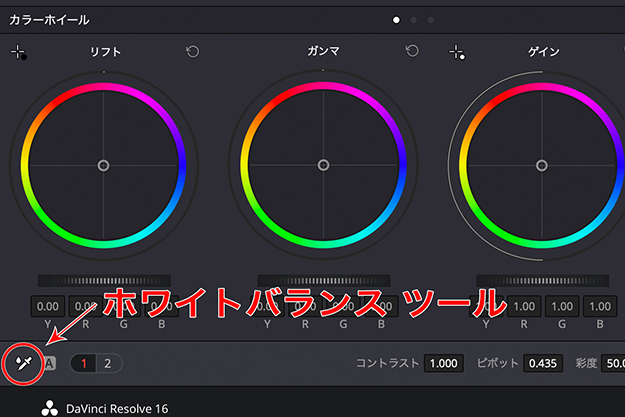Click the contrast (コントラスト) value field
This screenshot has height=417, width=625.
(443, 363)
